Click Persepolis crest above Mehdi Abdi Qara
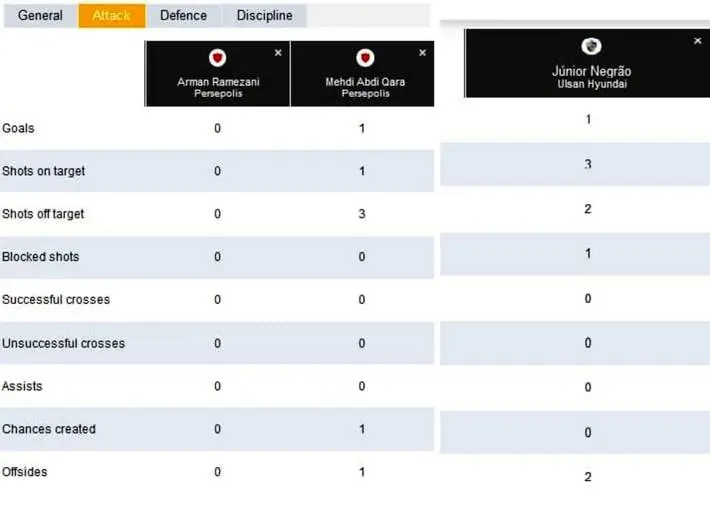The image size is (710, 516). [365, 58]
